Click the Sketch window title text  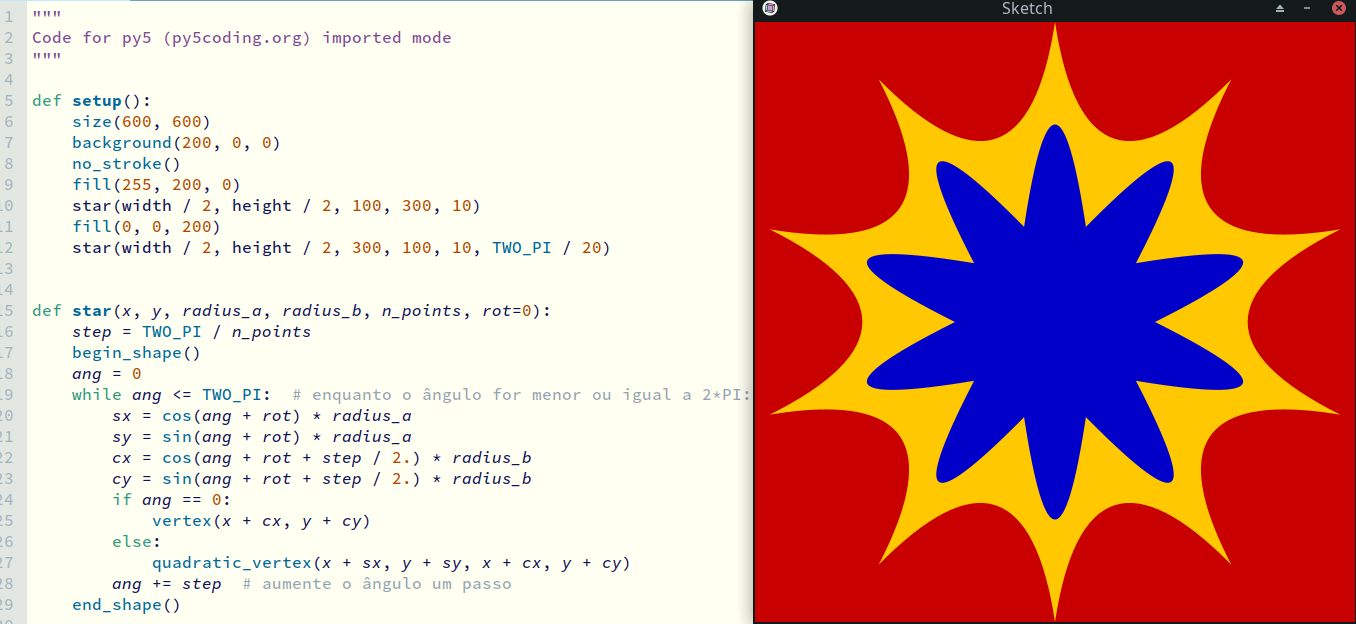point(1026,9)
